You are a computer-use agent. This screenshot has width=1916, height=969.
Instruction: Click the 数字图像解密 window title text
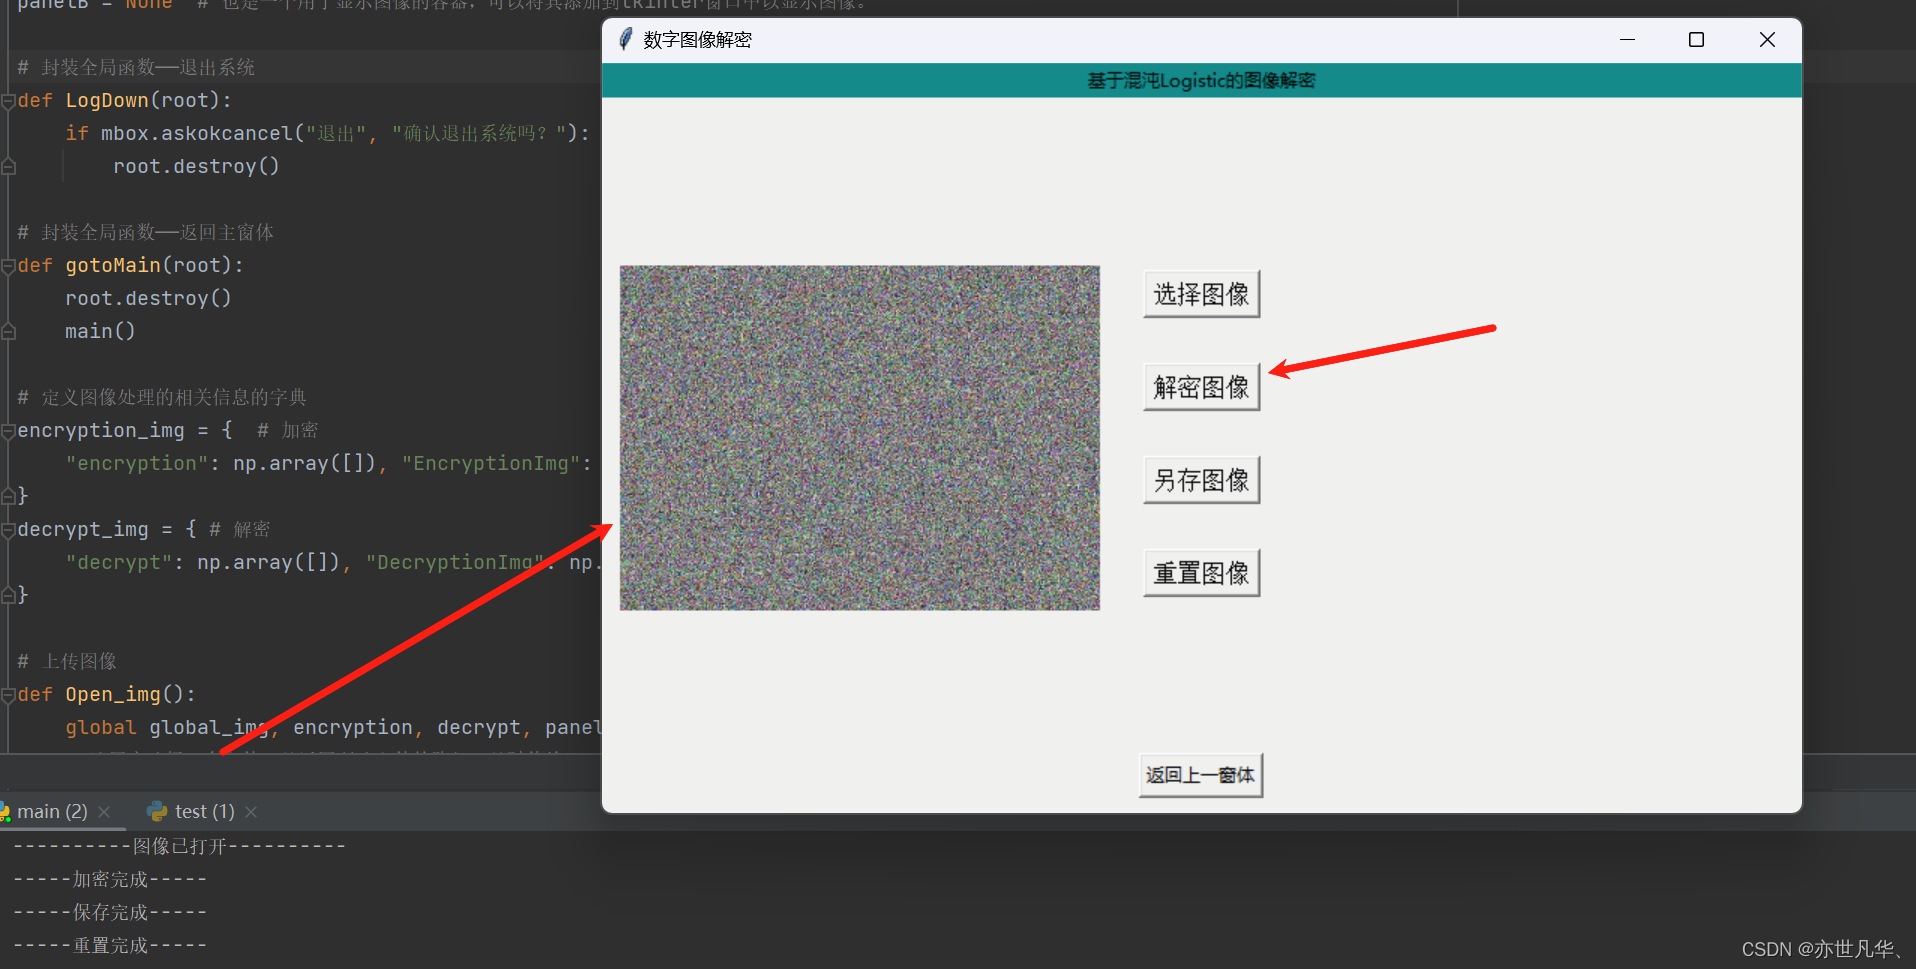click(x=697, y=40)
